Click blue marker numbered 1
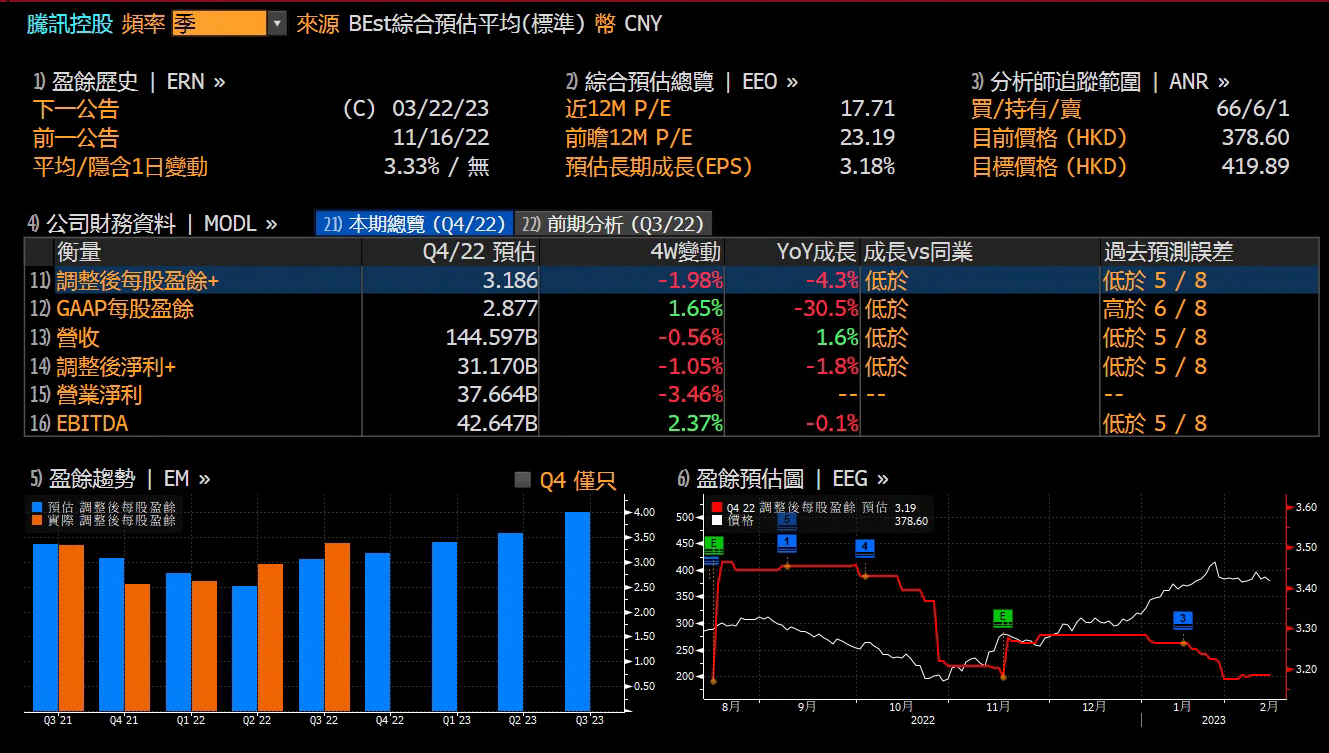 [x=787, y=541]
